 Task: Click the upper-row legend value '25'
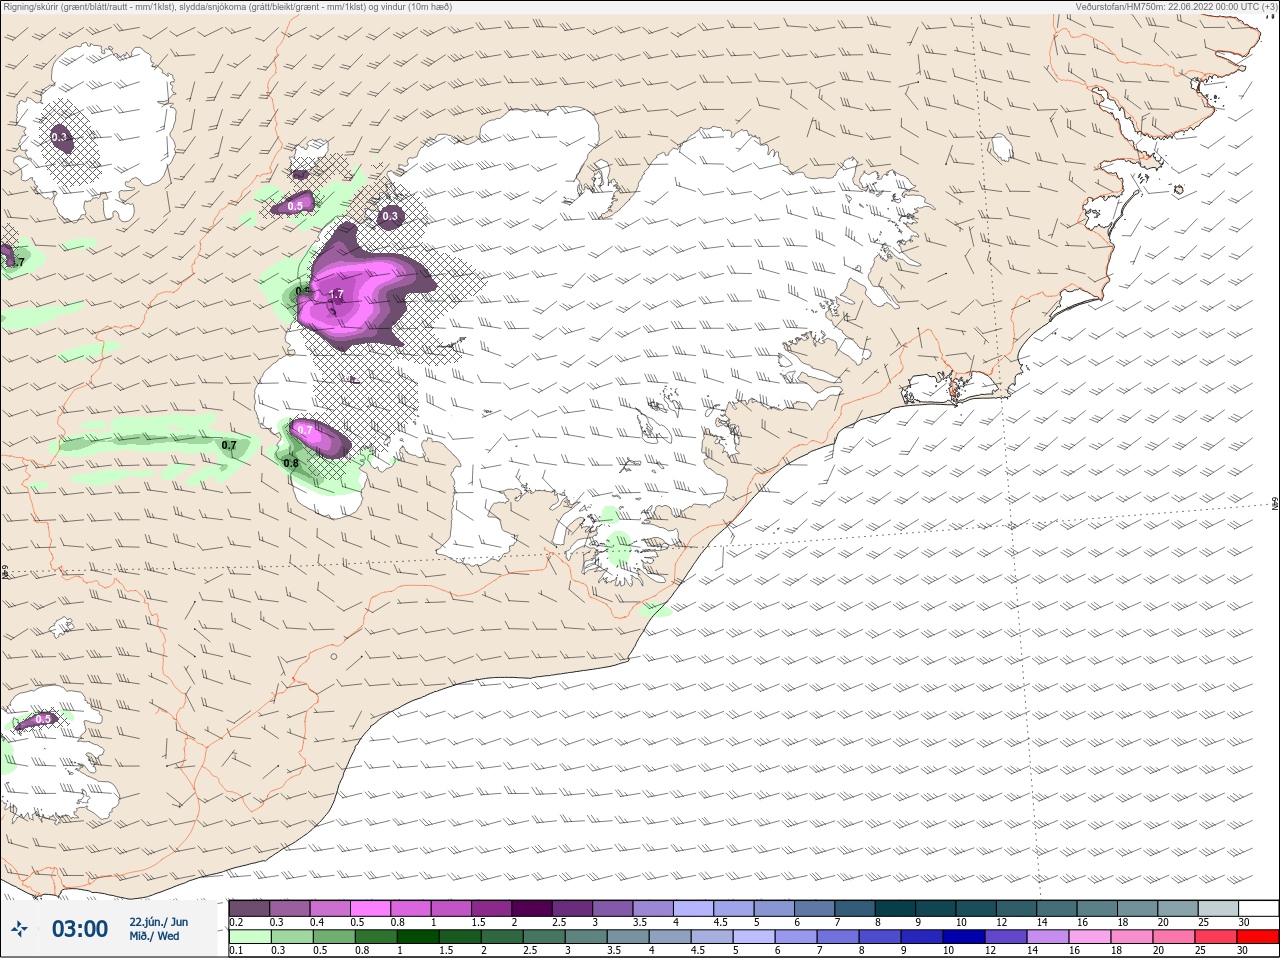[x=1203, y=922]
